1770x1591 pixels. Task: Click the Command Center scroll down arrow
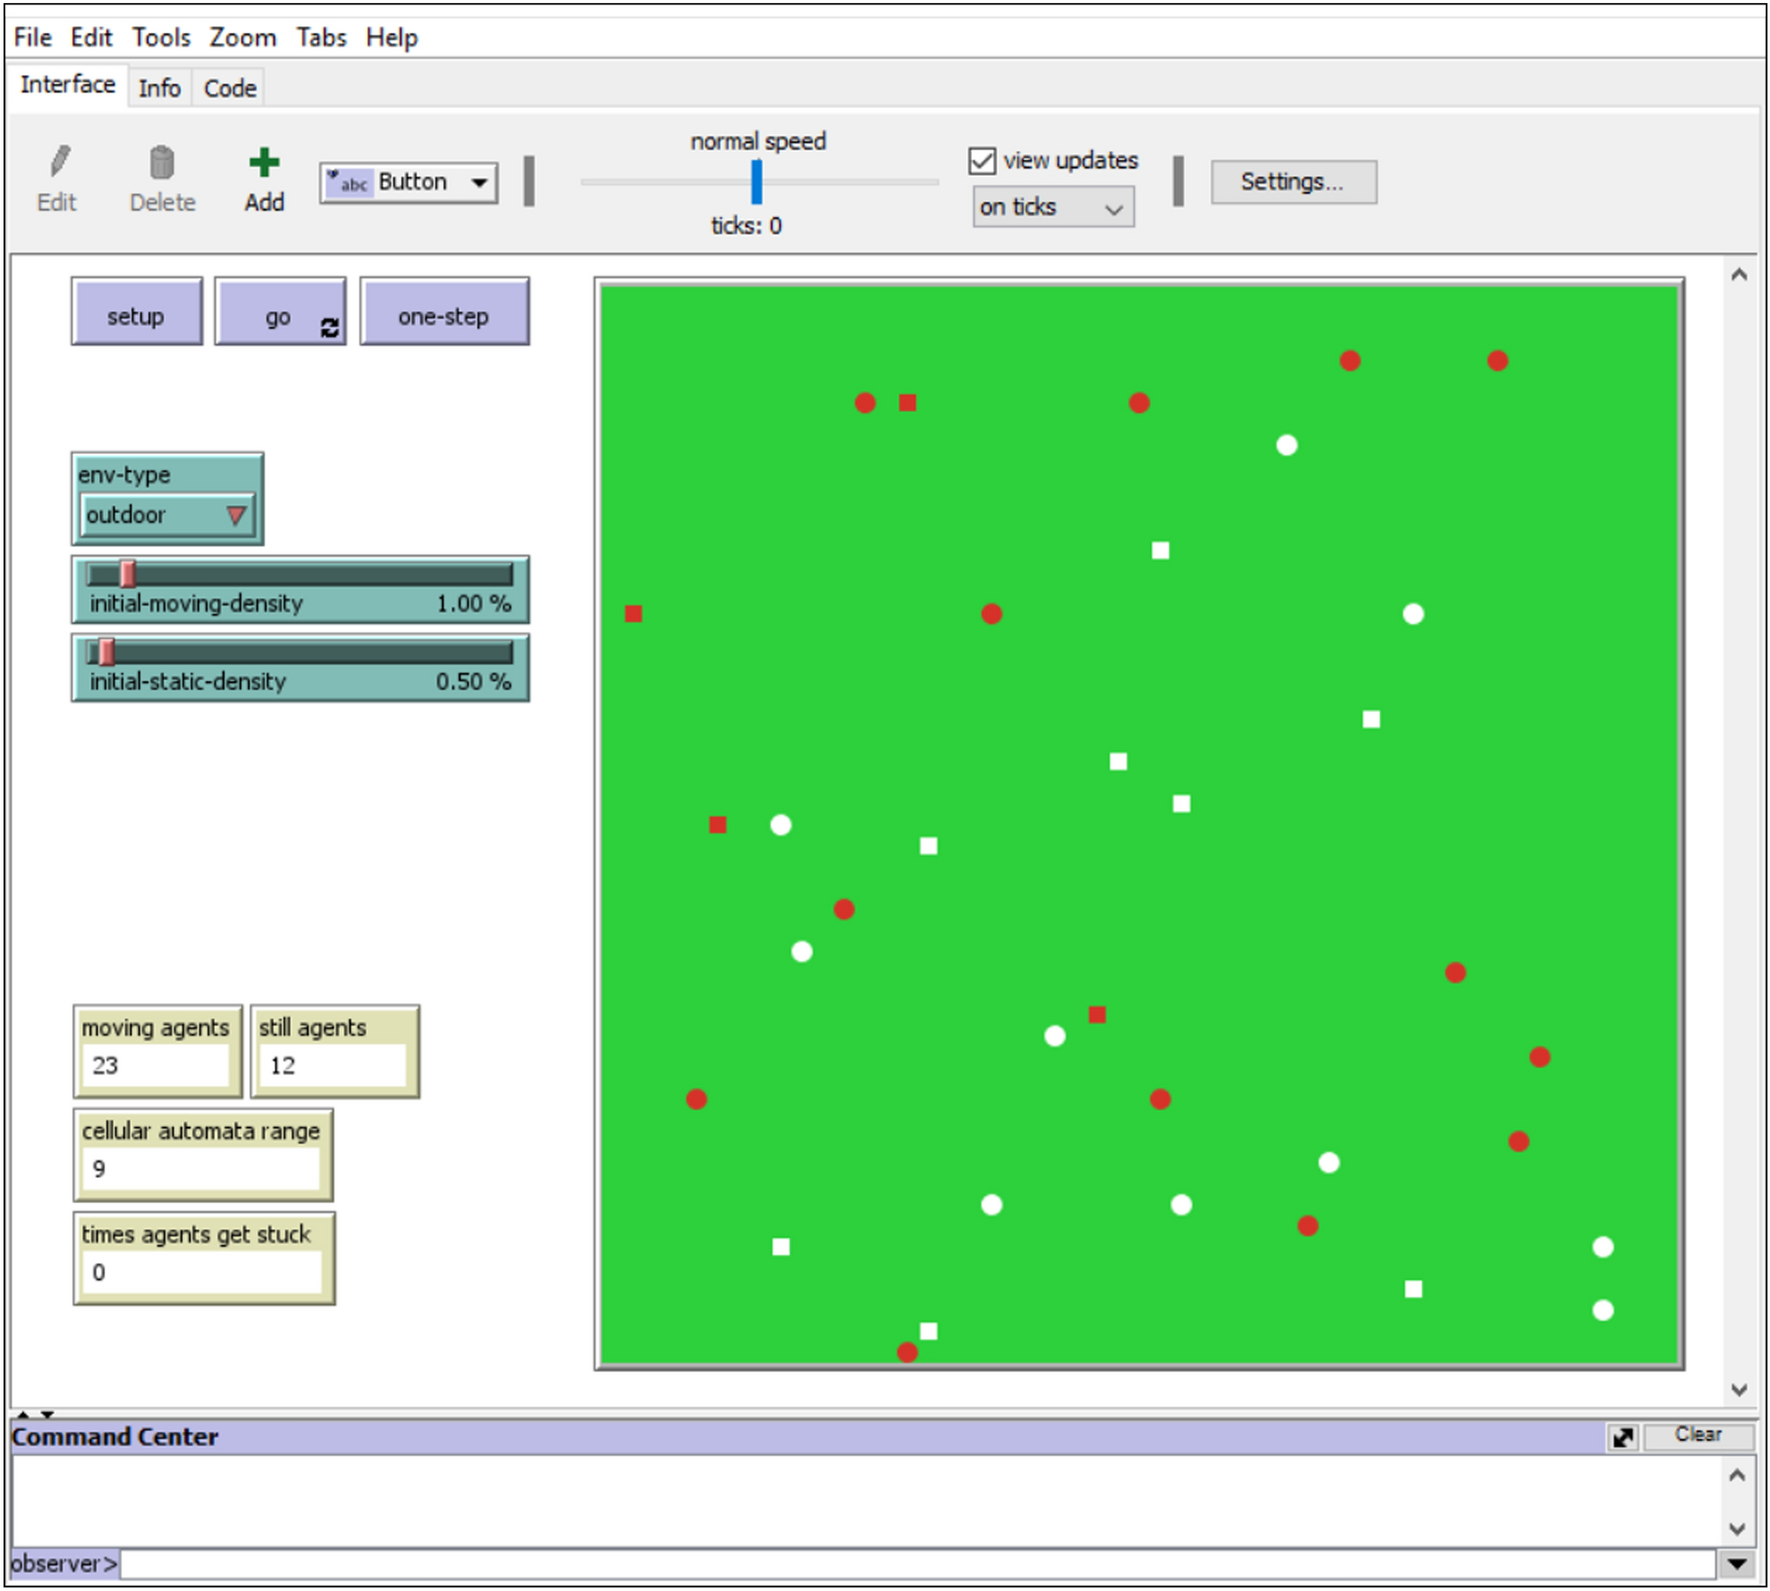coord(1737,1528)
